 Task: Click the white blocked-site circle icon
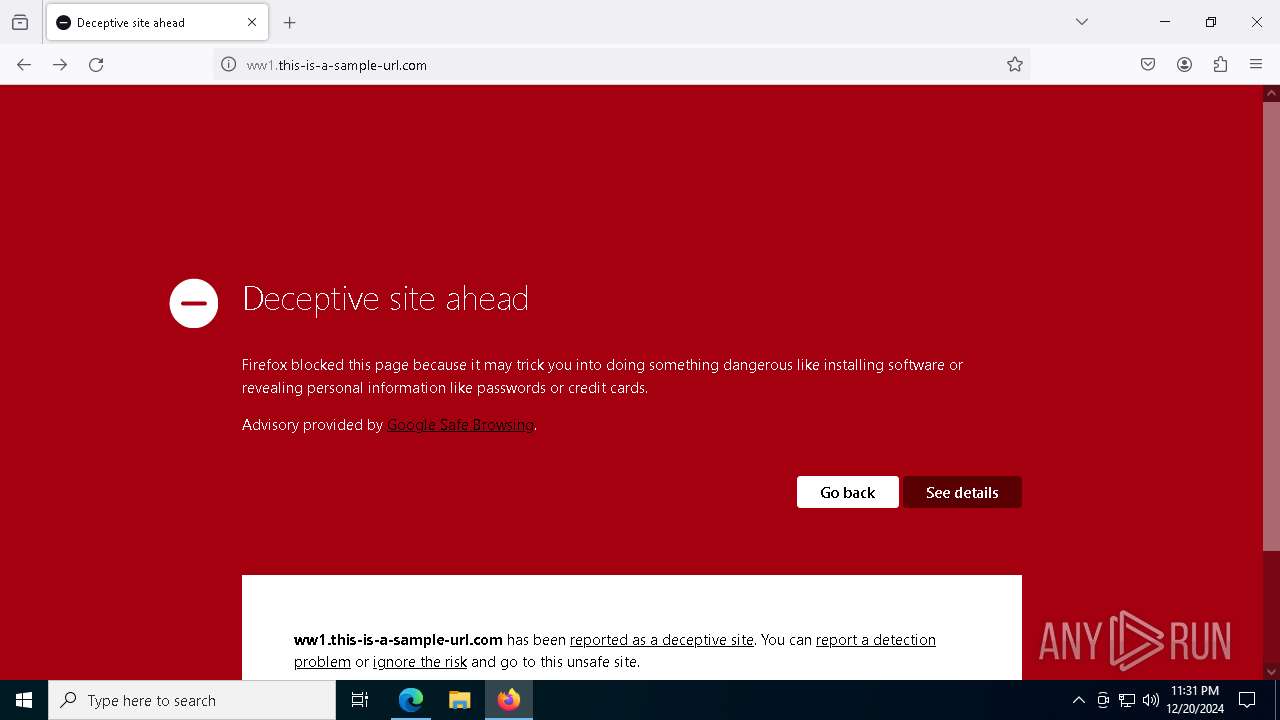[x=194, y=303]
